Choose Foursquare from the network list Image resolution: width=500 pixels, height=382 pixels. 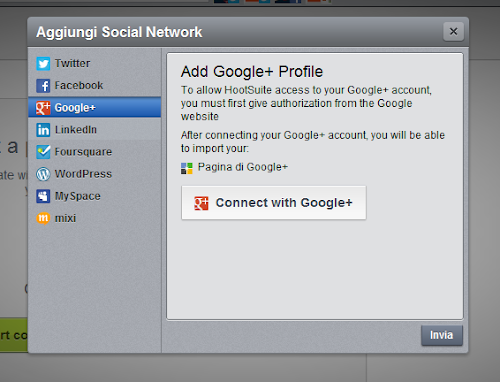[x=83, y=152]
